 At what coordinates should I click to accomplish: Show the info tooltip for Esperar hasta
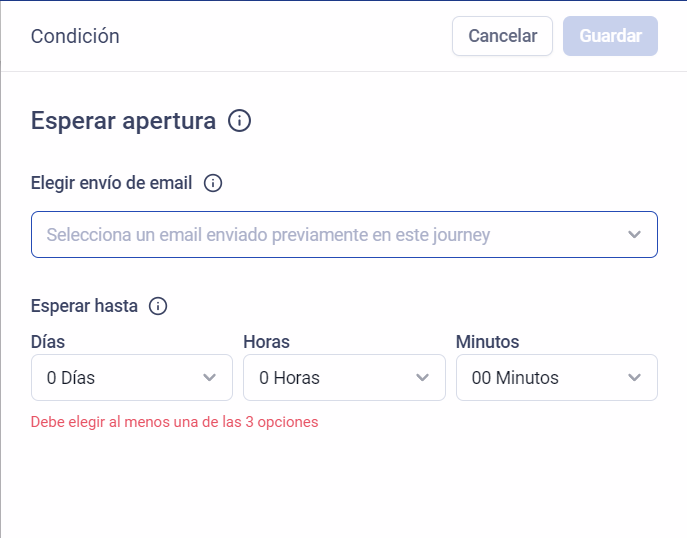157,306
